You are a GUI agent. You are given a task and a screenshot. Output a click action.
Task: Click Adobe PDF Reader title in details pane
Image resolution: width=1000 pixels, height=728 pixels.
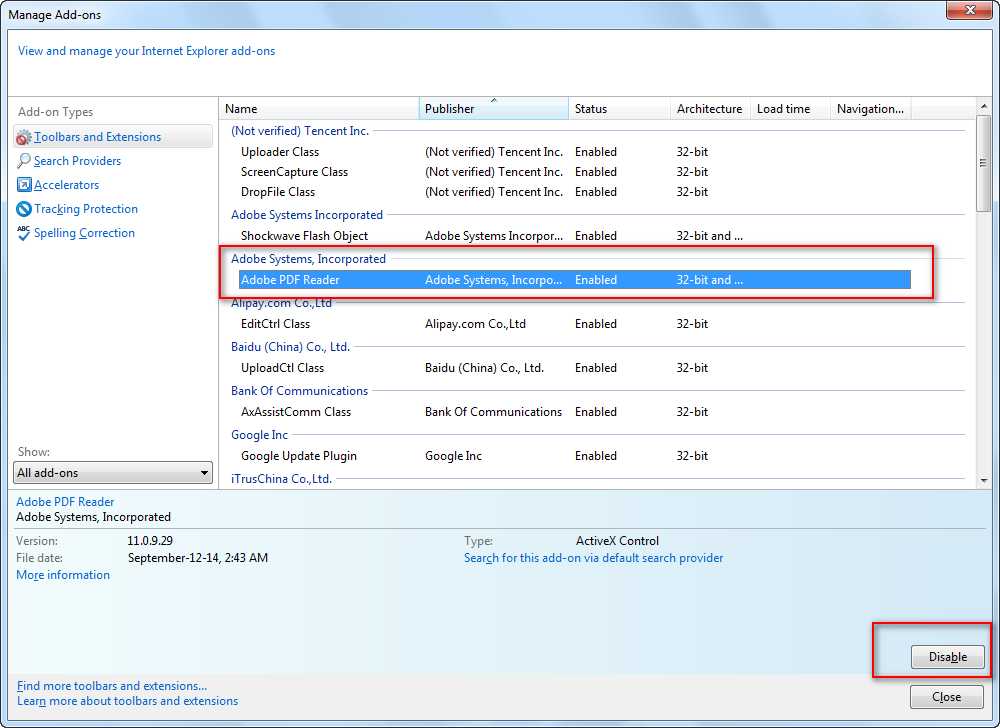65,502
